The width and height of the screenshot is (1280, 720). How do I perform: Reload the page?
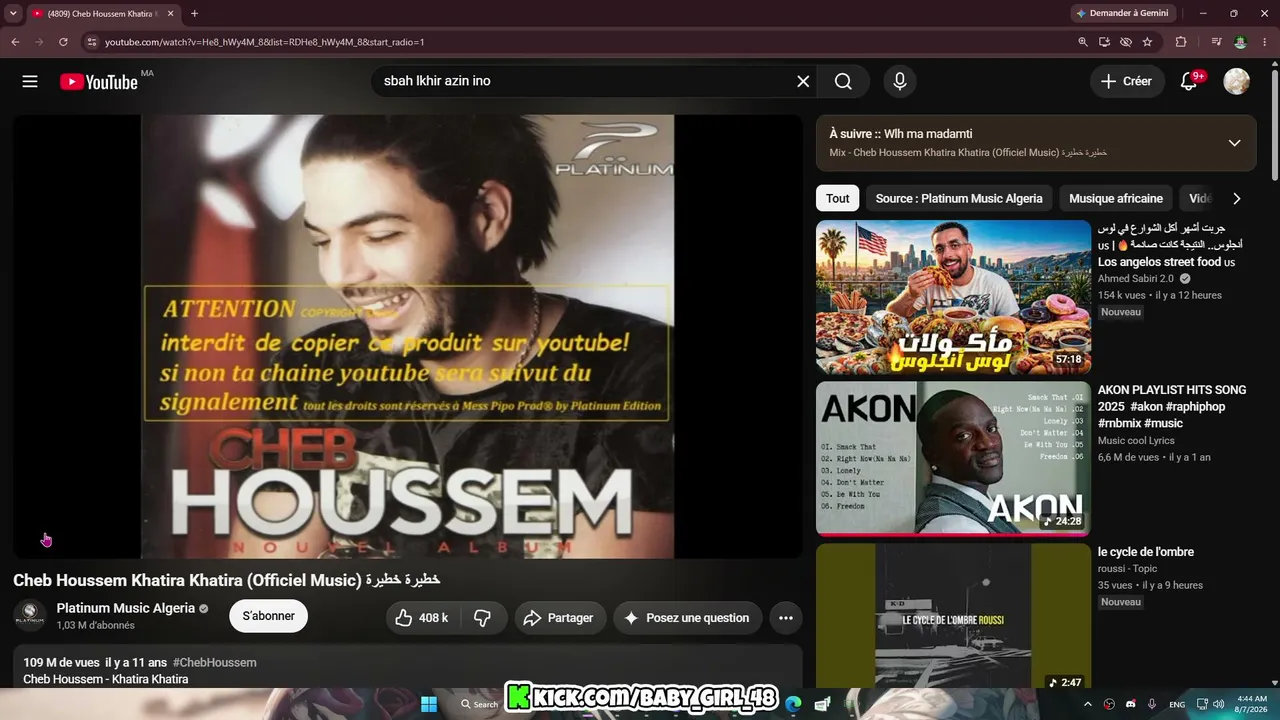[63, 42]
